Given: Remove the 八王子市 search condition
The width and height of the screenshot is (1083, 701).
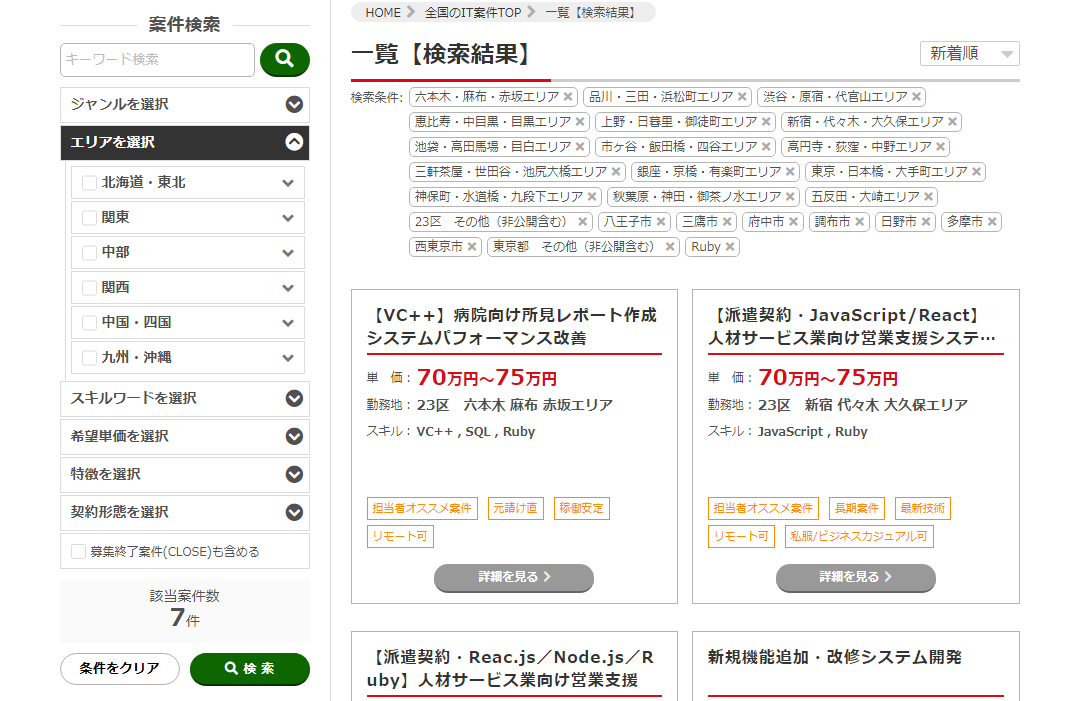Looking at the screenshot, I should (x=661, y=222).
